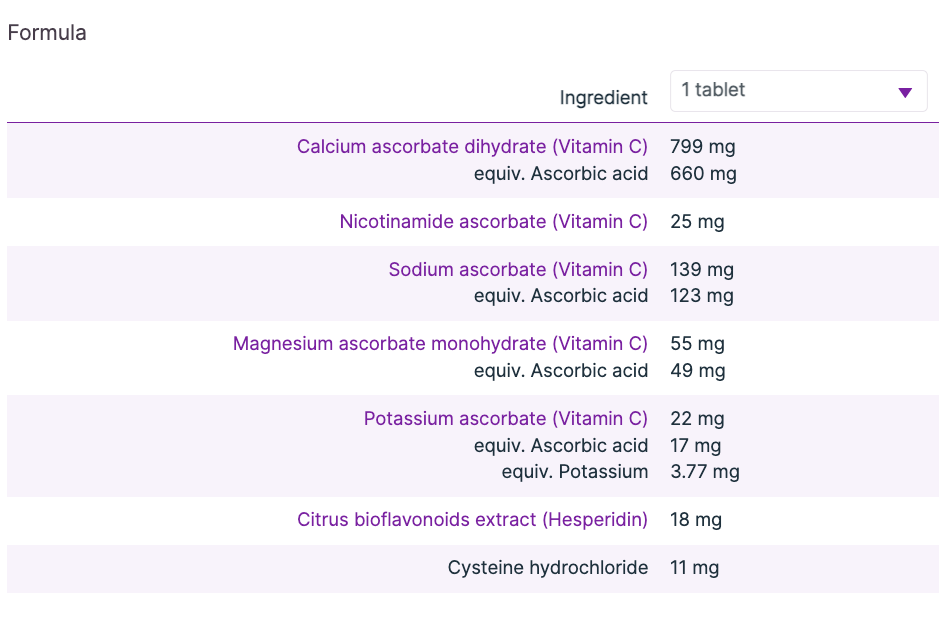
Task: Click the 799 mg calcium ascorbate amount
Action: (702, 147)
